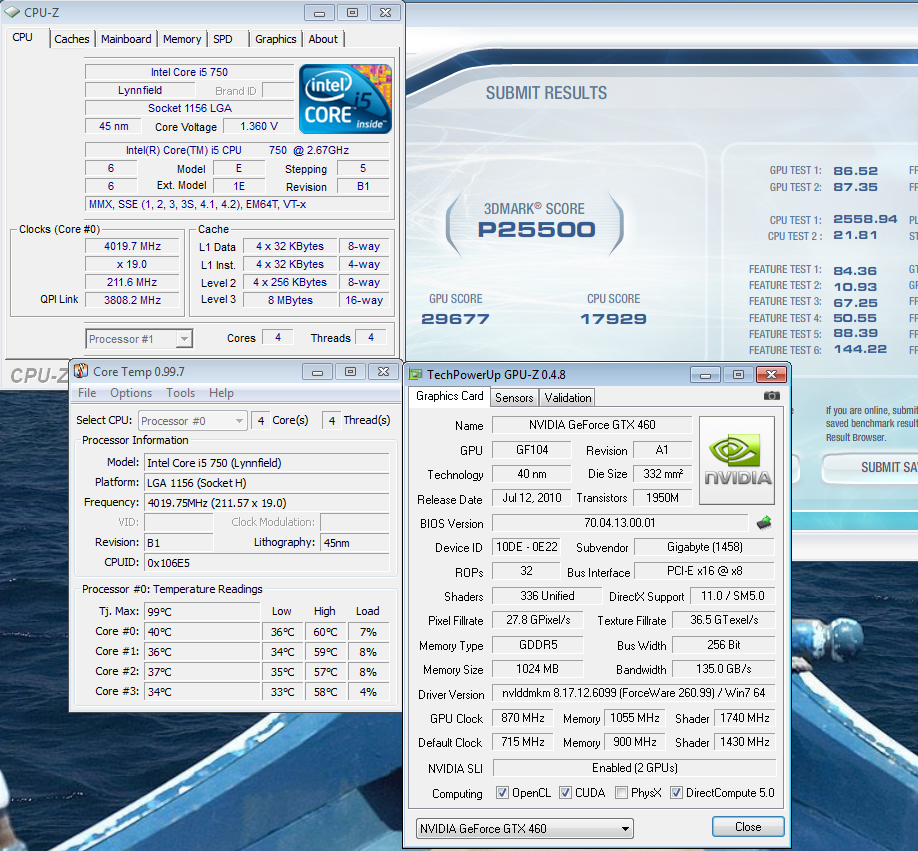Open the File menu in Core Temp
The width and height of the screenshot is (918, 851).
(87, 393)
